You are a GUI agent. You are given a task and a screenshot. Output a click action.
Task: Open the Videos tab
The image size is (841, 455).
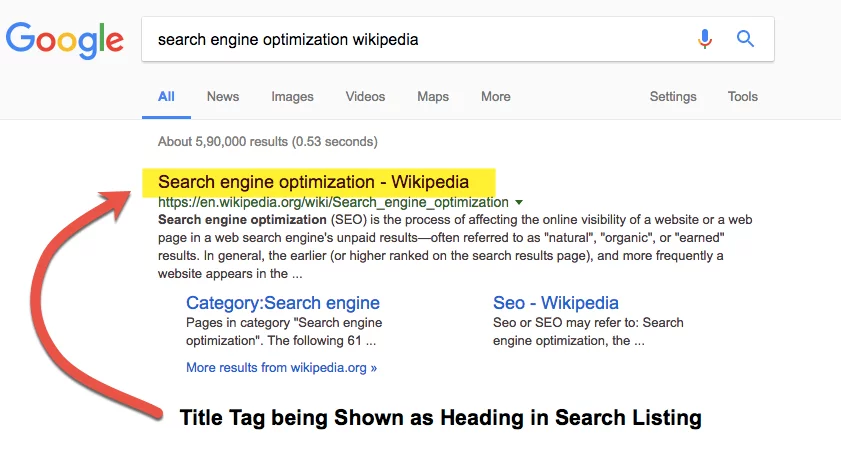[x=365, y=97]
